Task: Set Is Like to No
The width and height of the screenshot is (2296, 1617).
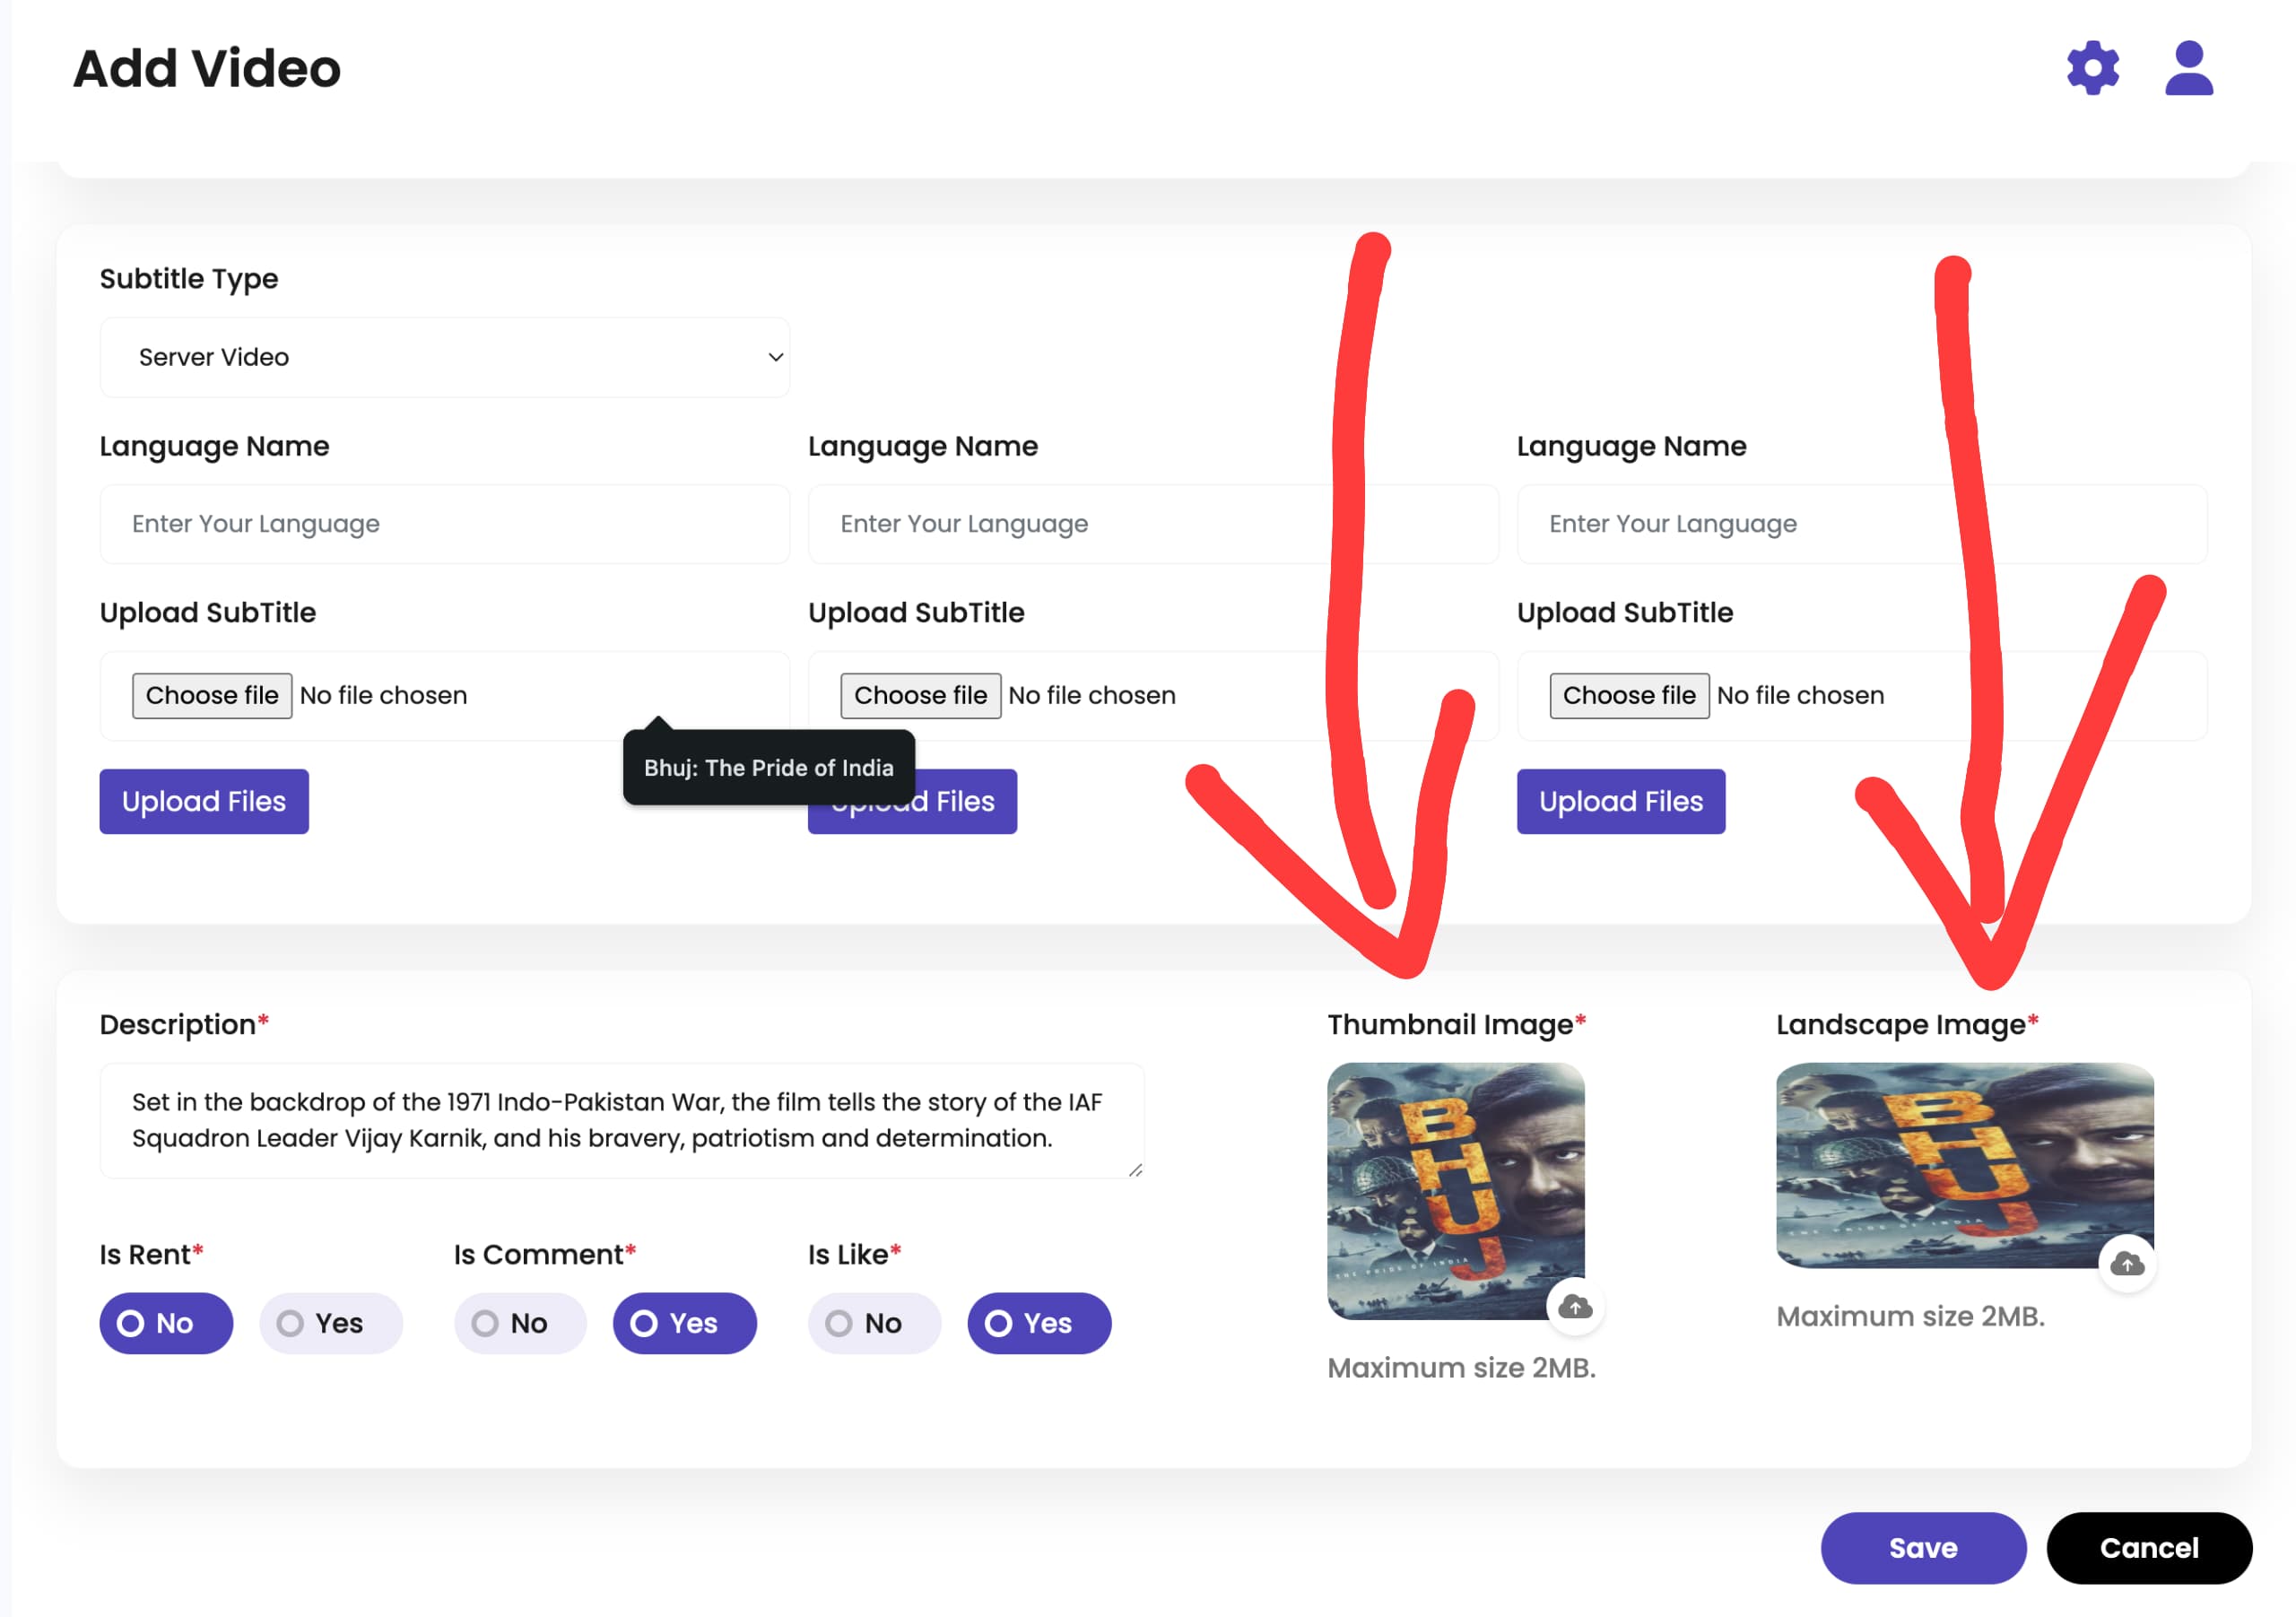Action: (874, 1323)
